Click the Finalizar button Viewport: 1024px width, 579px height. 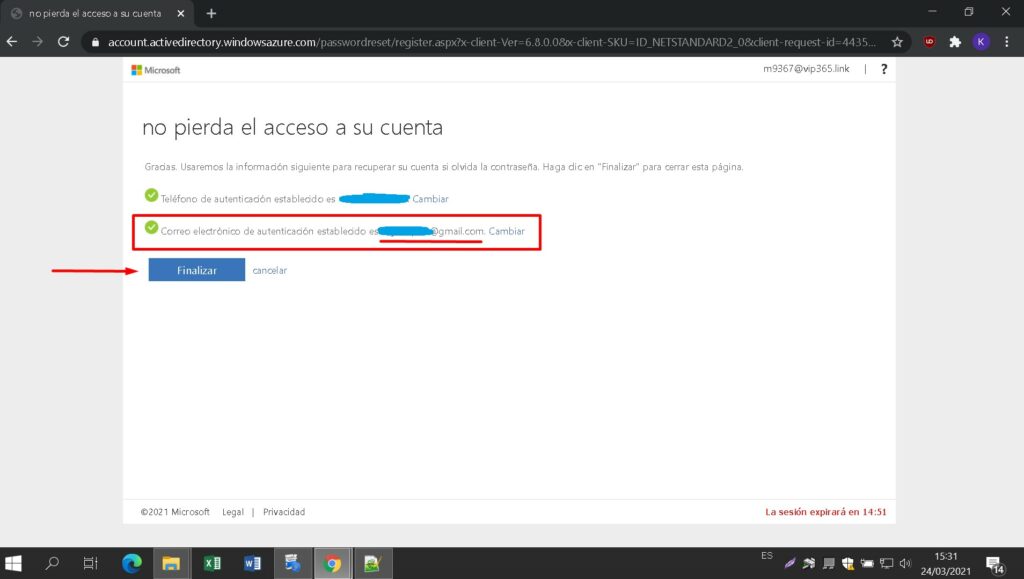pos(196,270)
